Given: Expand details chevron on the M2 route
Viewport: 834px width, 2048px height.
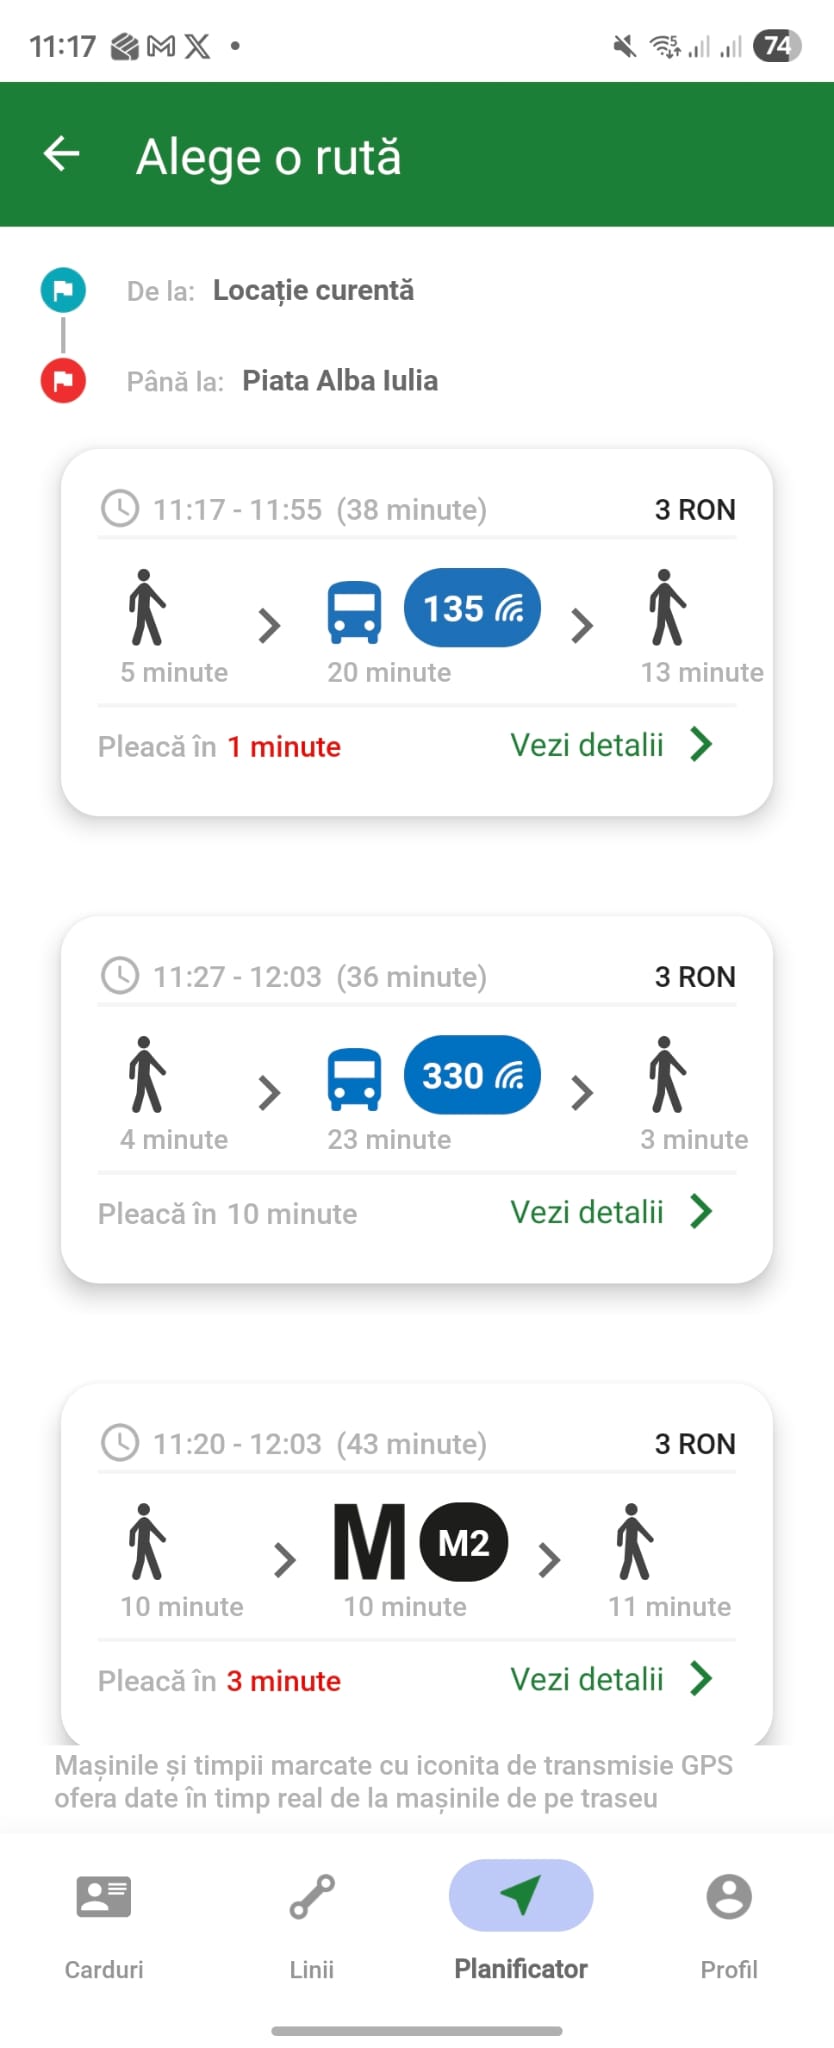Looking at the screenshot, I should [x=702, y=1679].
